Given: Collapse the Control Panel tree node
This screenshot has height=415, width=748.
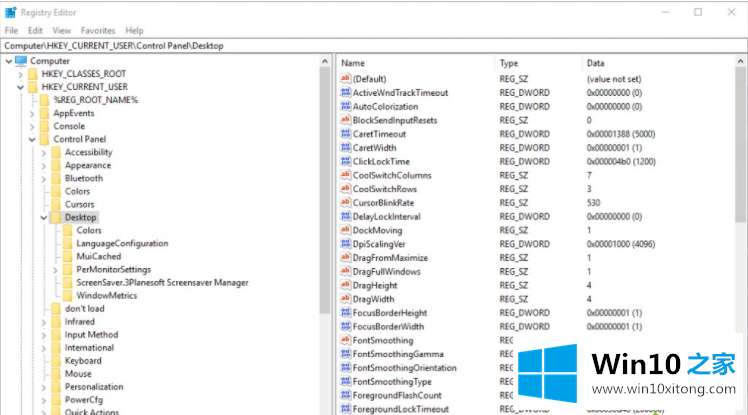Looking at the screenshot, I should click(32, 139).
